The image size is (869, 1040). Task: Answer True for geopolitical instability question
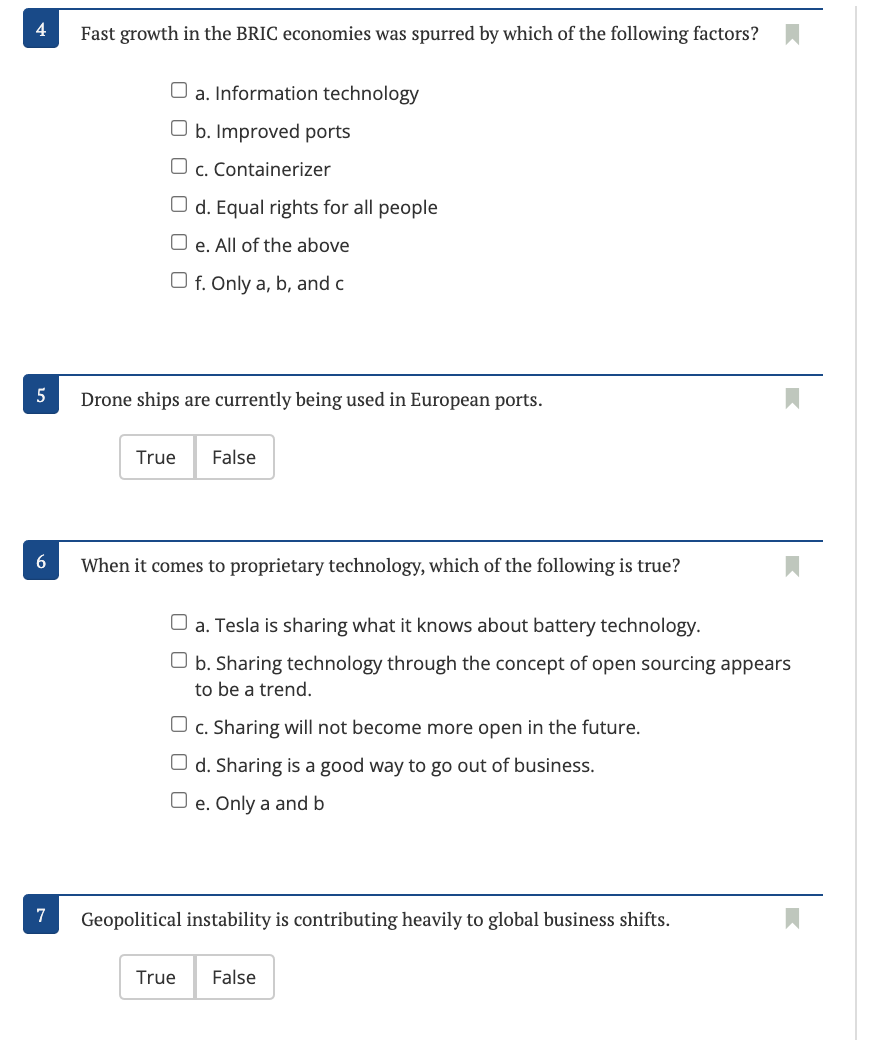(x=157, y=977)
